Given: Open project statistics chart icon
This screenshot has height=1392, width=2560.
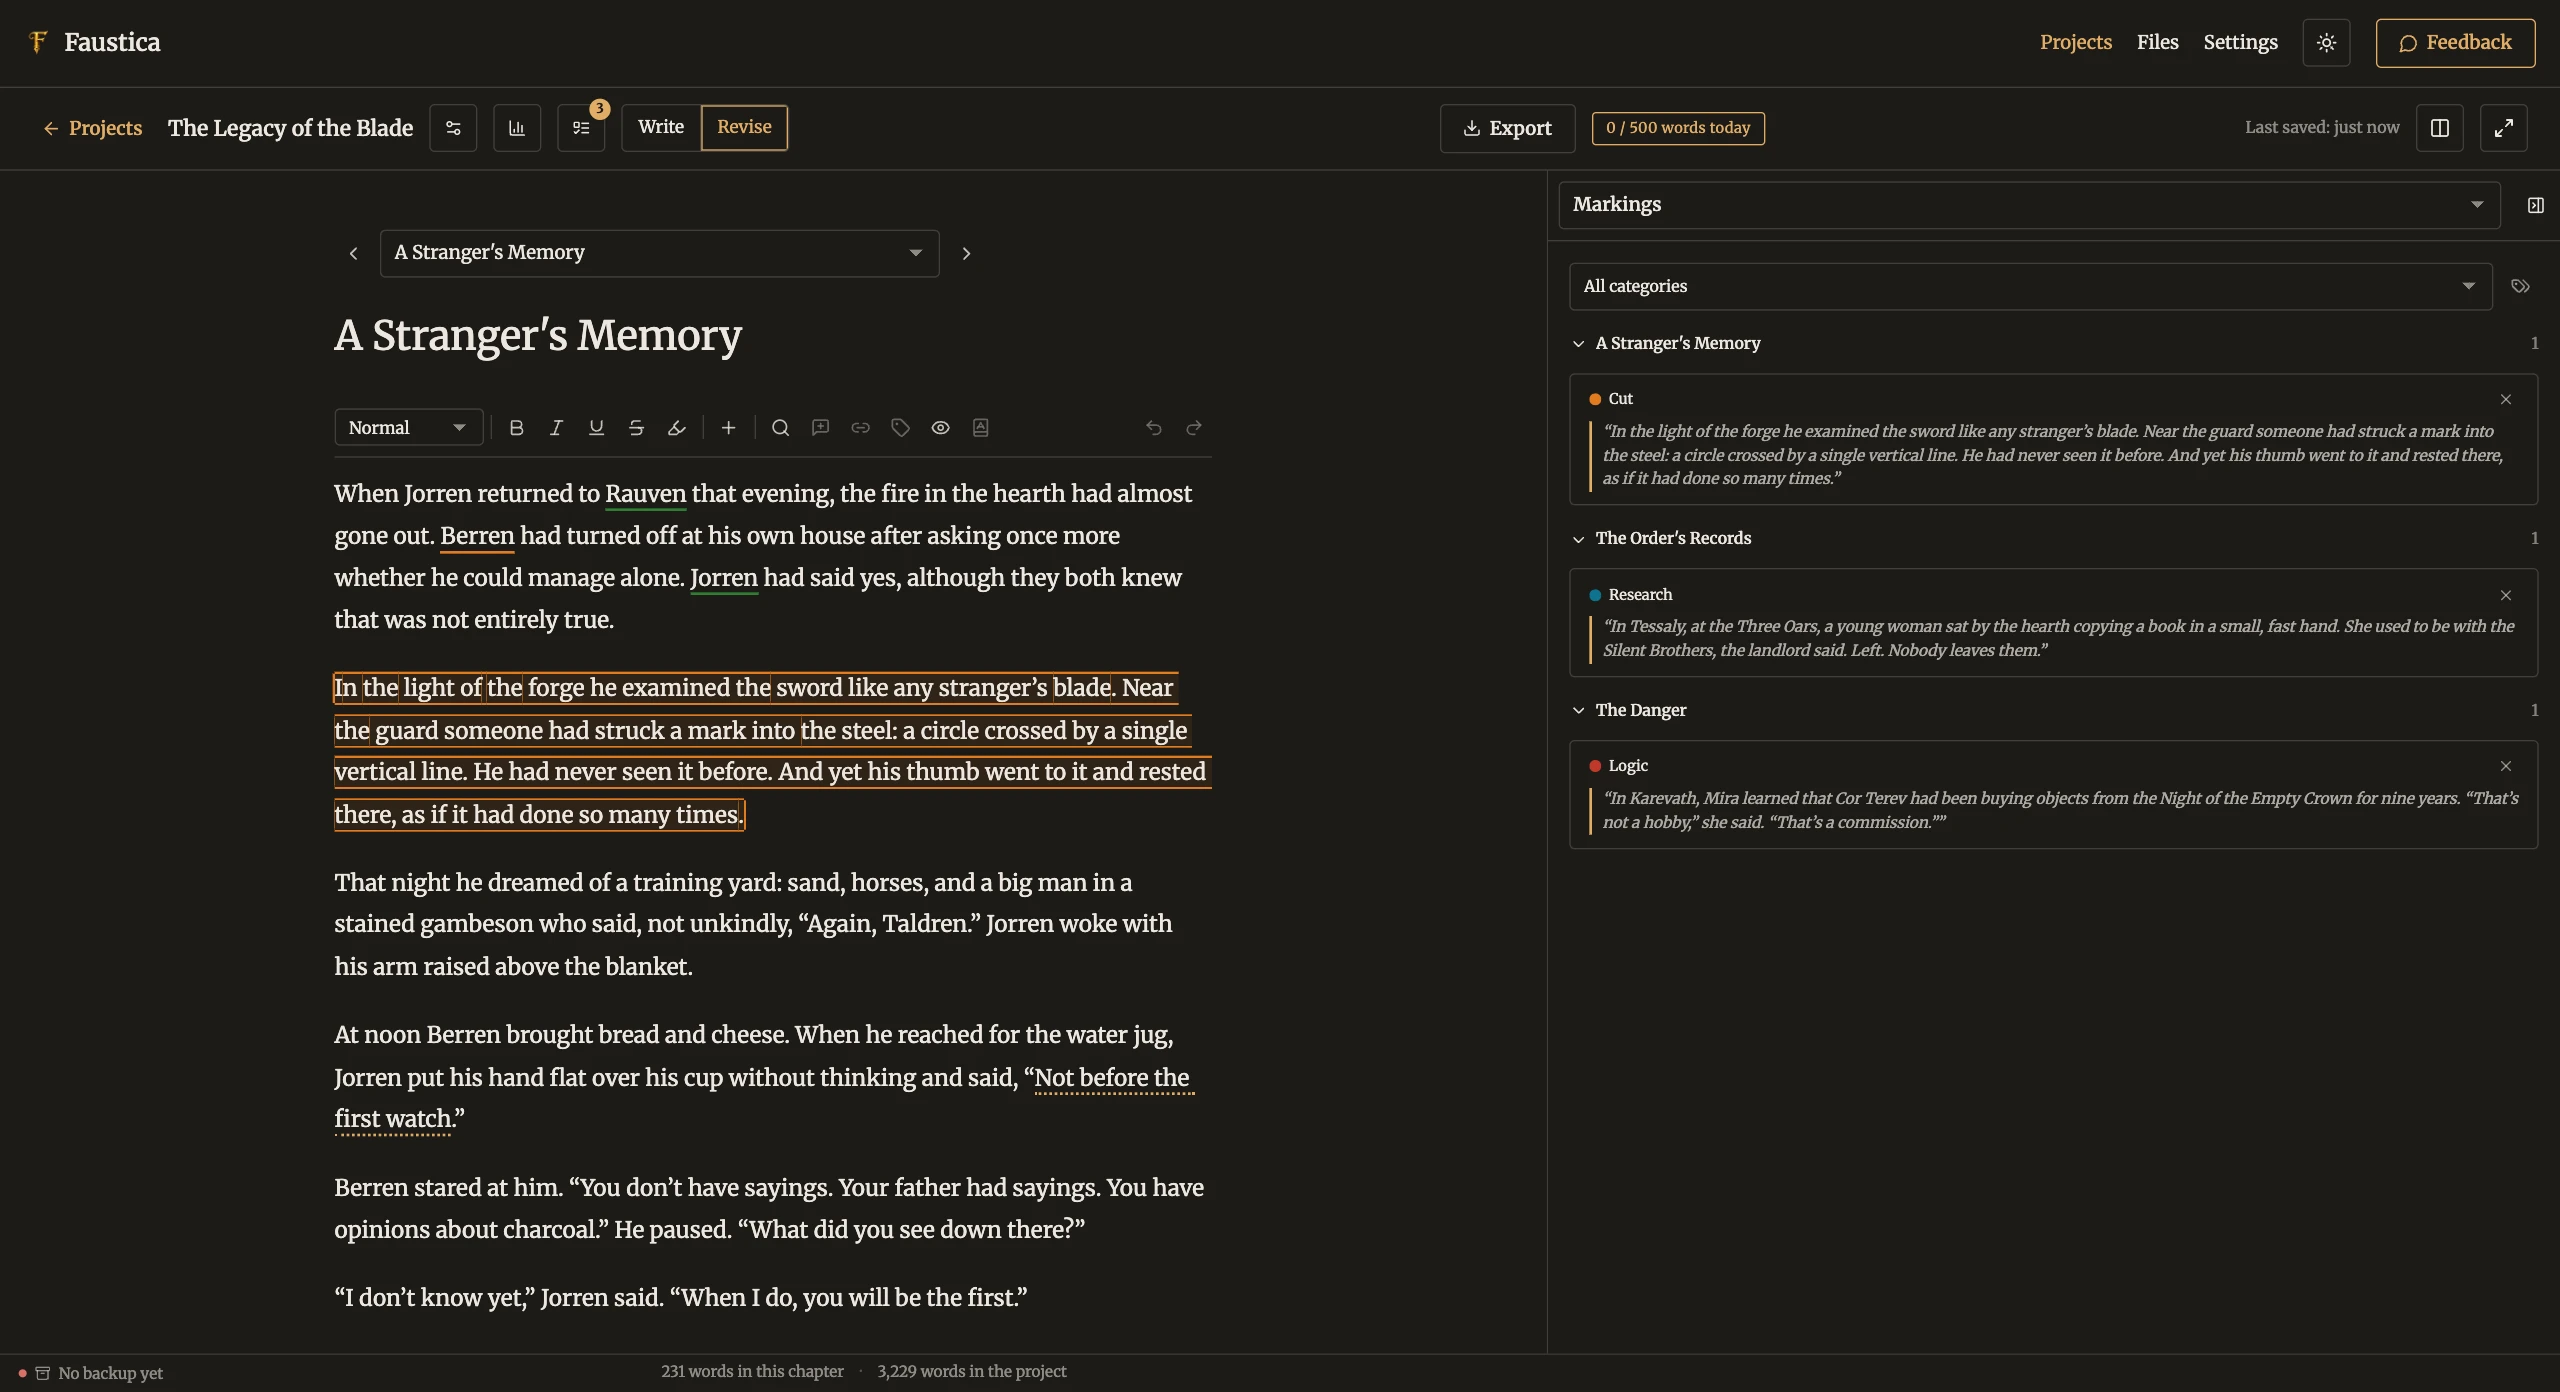Looking at the screenshot, I should (x=517, y=128).
